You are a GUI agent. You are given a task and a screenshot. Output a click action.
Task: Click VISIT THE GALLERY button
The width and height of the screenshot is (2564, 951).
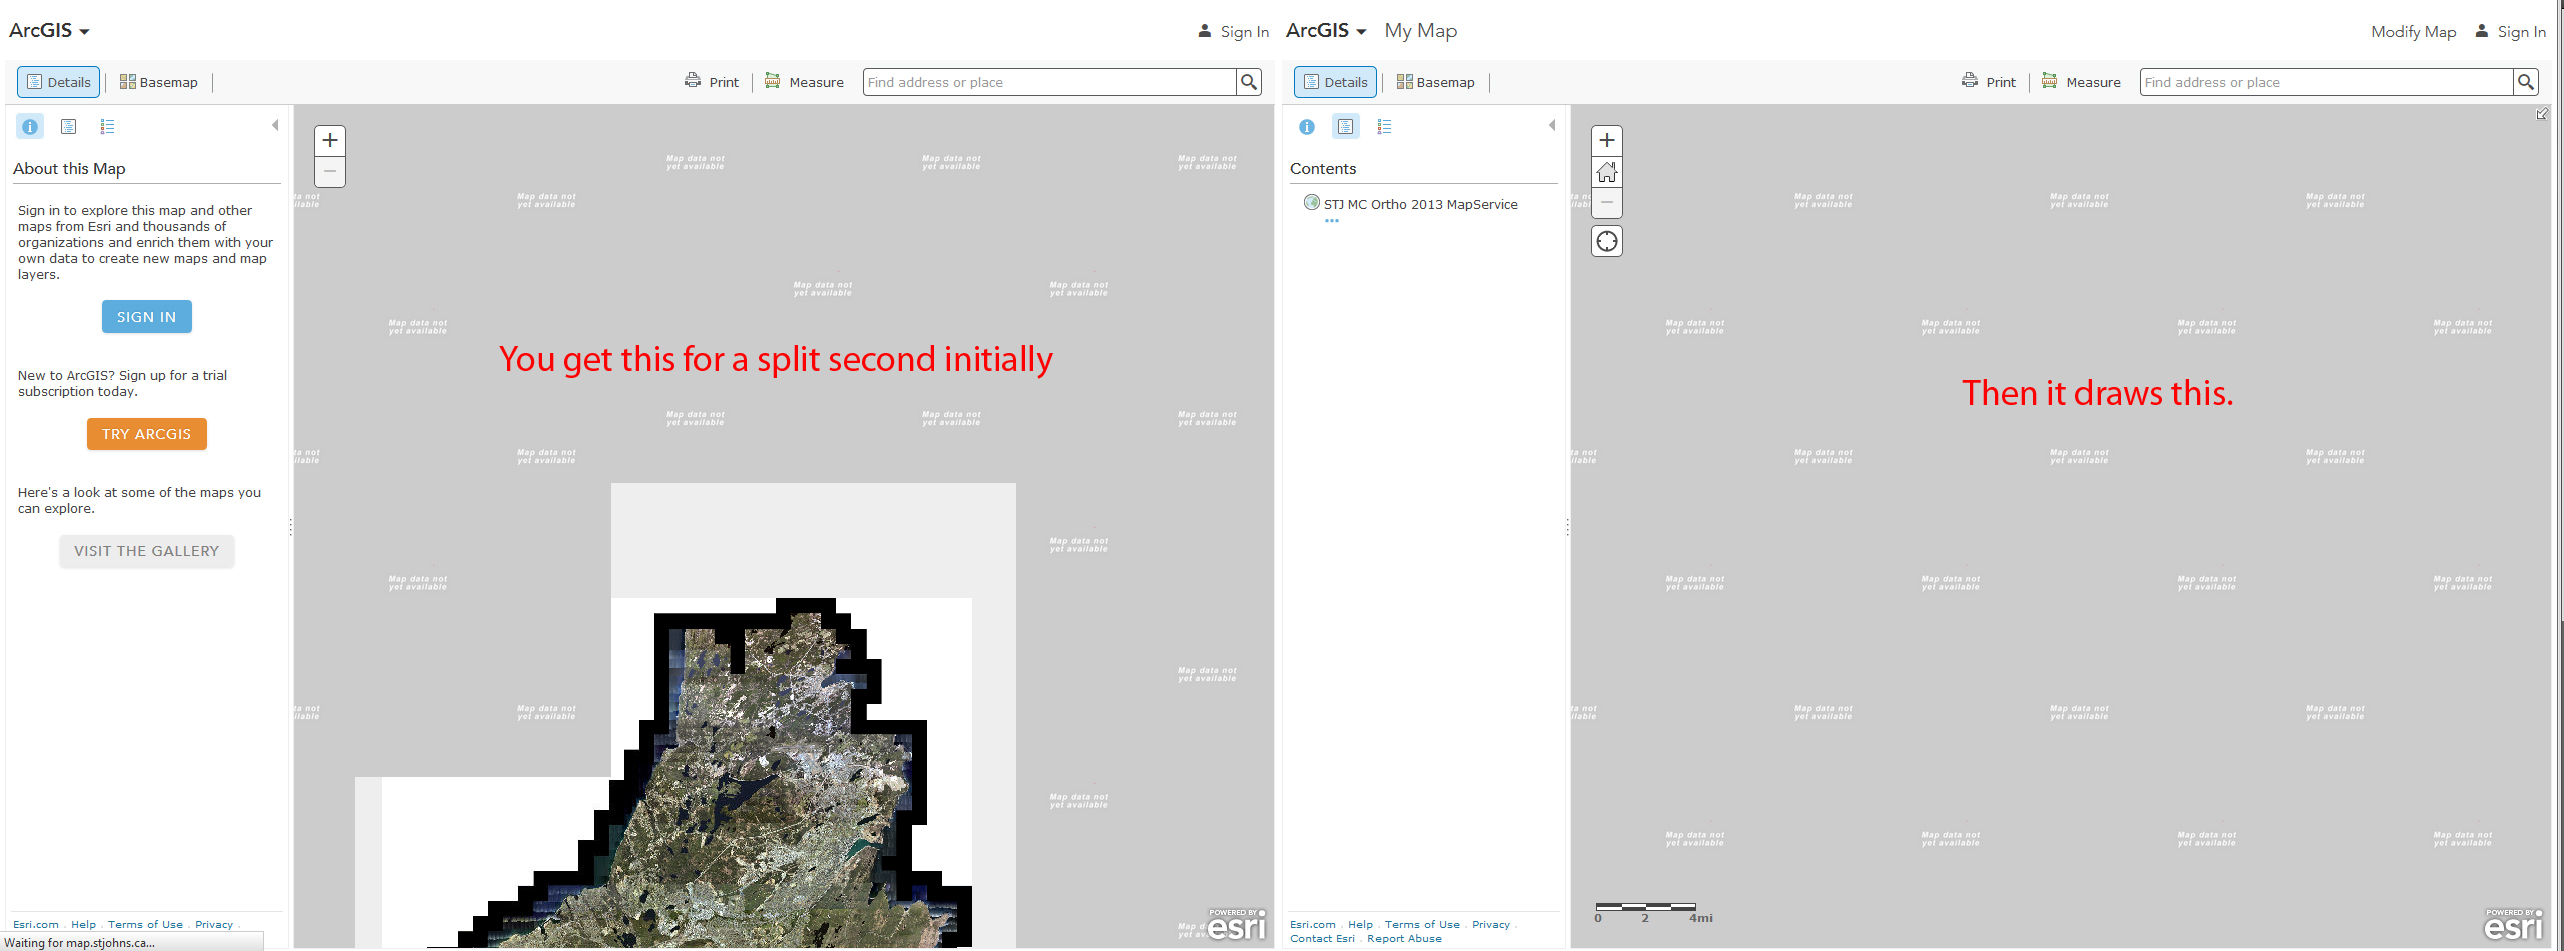146,551
